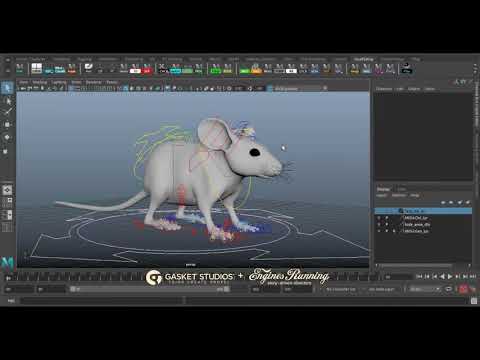480x360 pixels.
Task: Open animation preferences icon
Action: coord(473,289)
